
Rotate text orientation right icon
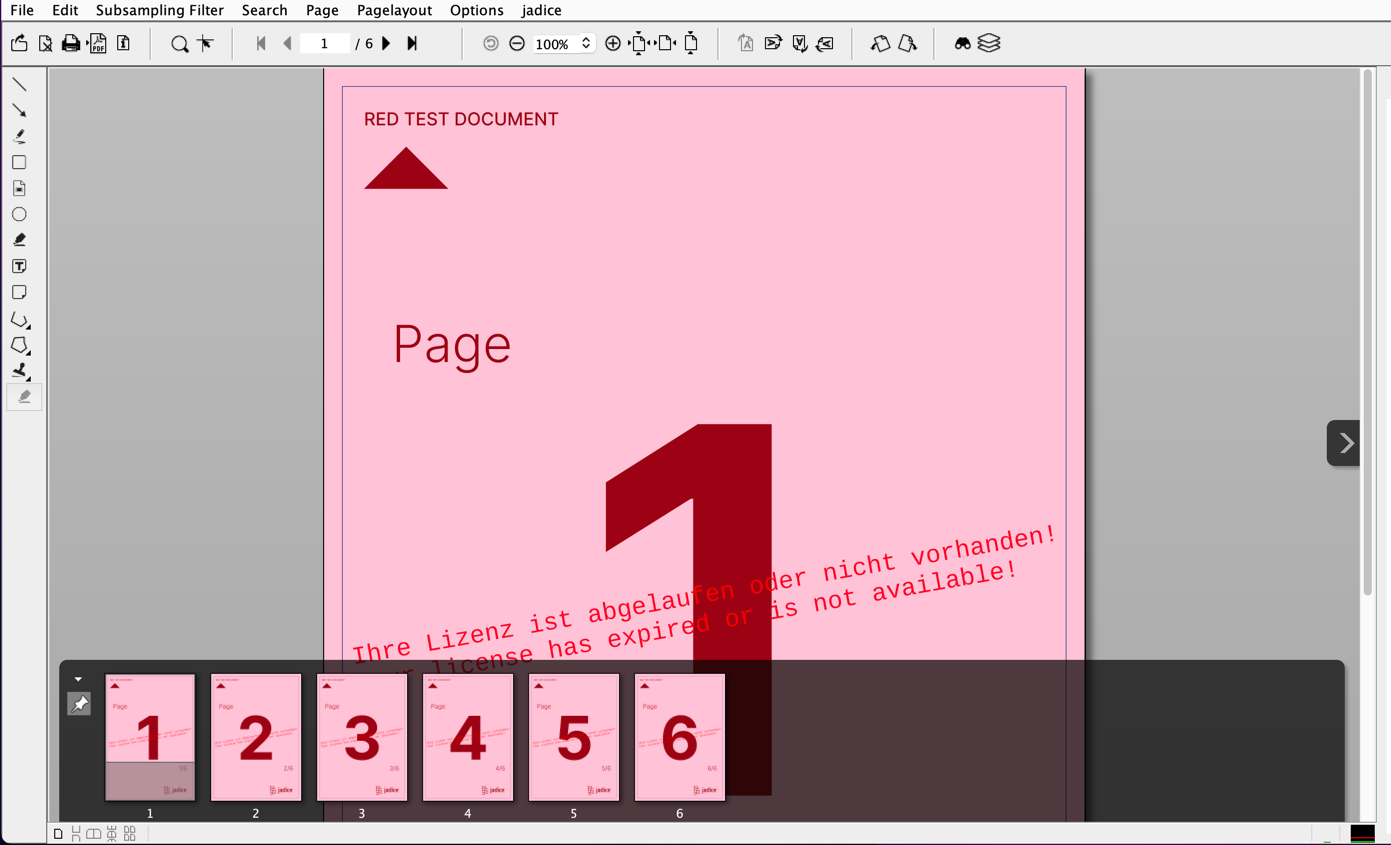[773, 43]
